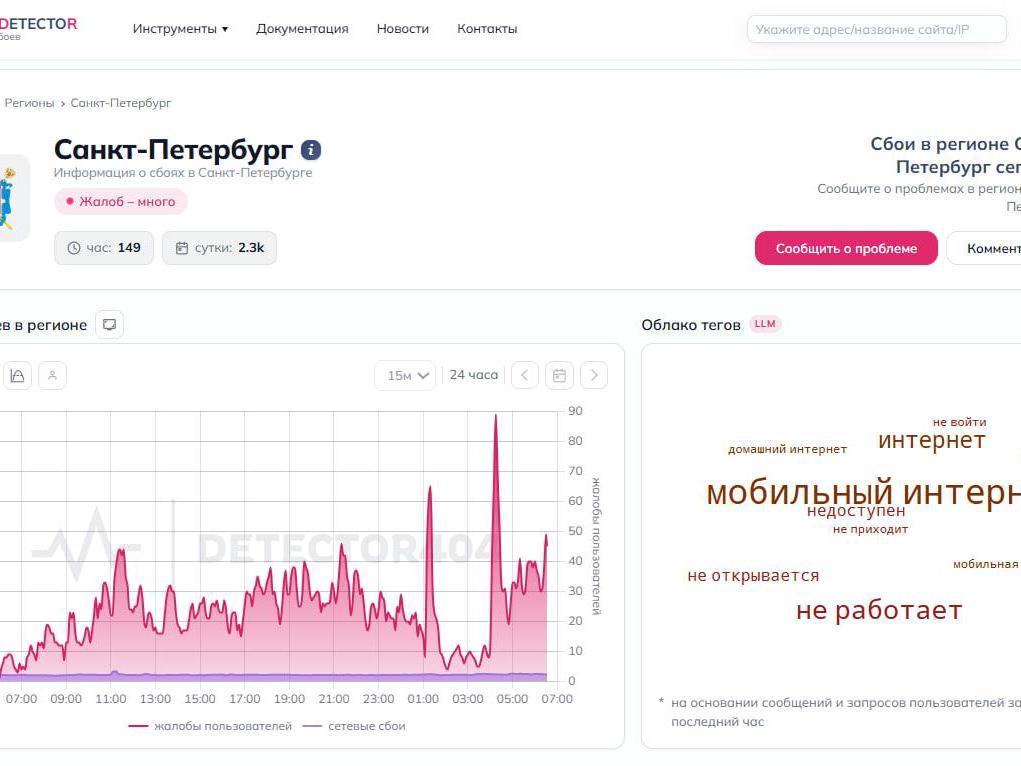Go to previous period arrow
The width and height of the screenshot is (1021, 766).
[525, 376]
